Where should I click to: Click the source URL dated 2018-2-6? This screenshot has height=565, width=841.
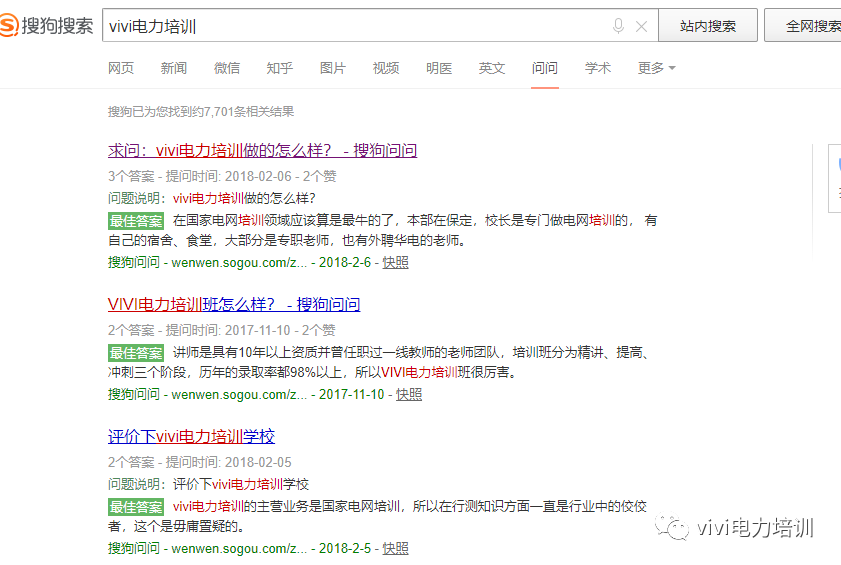239,262
